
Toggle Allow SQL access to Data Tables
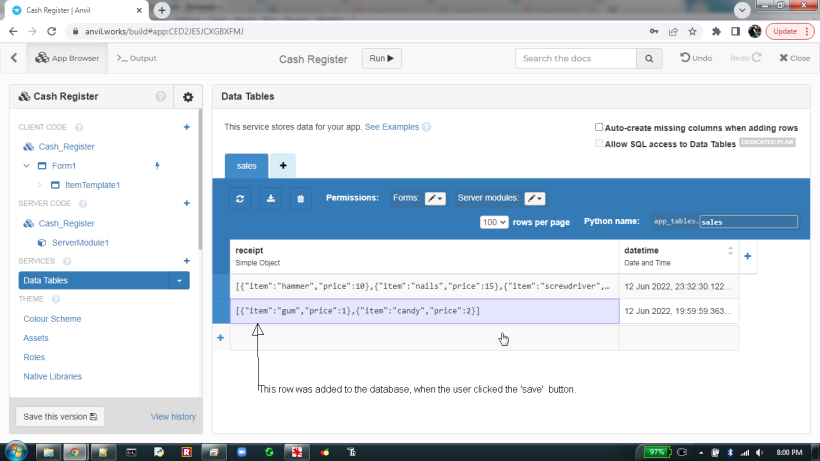pyautogui.click(x=599, y=144)
